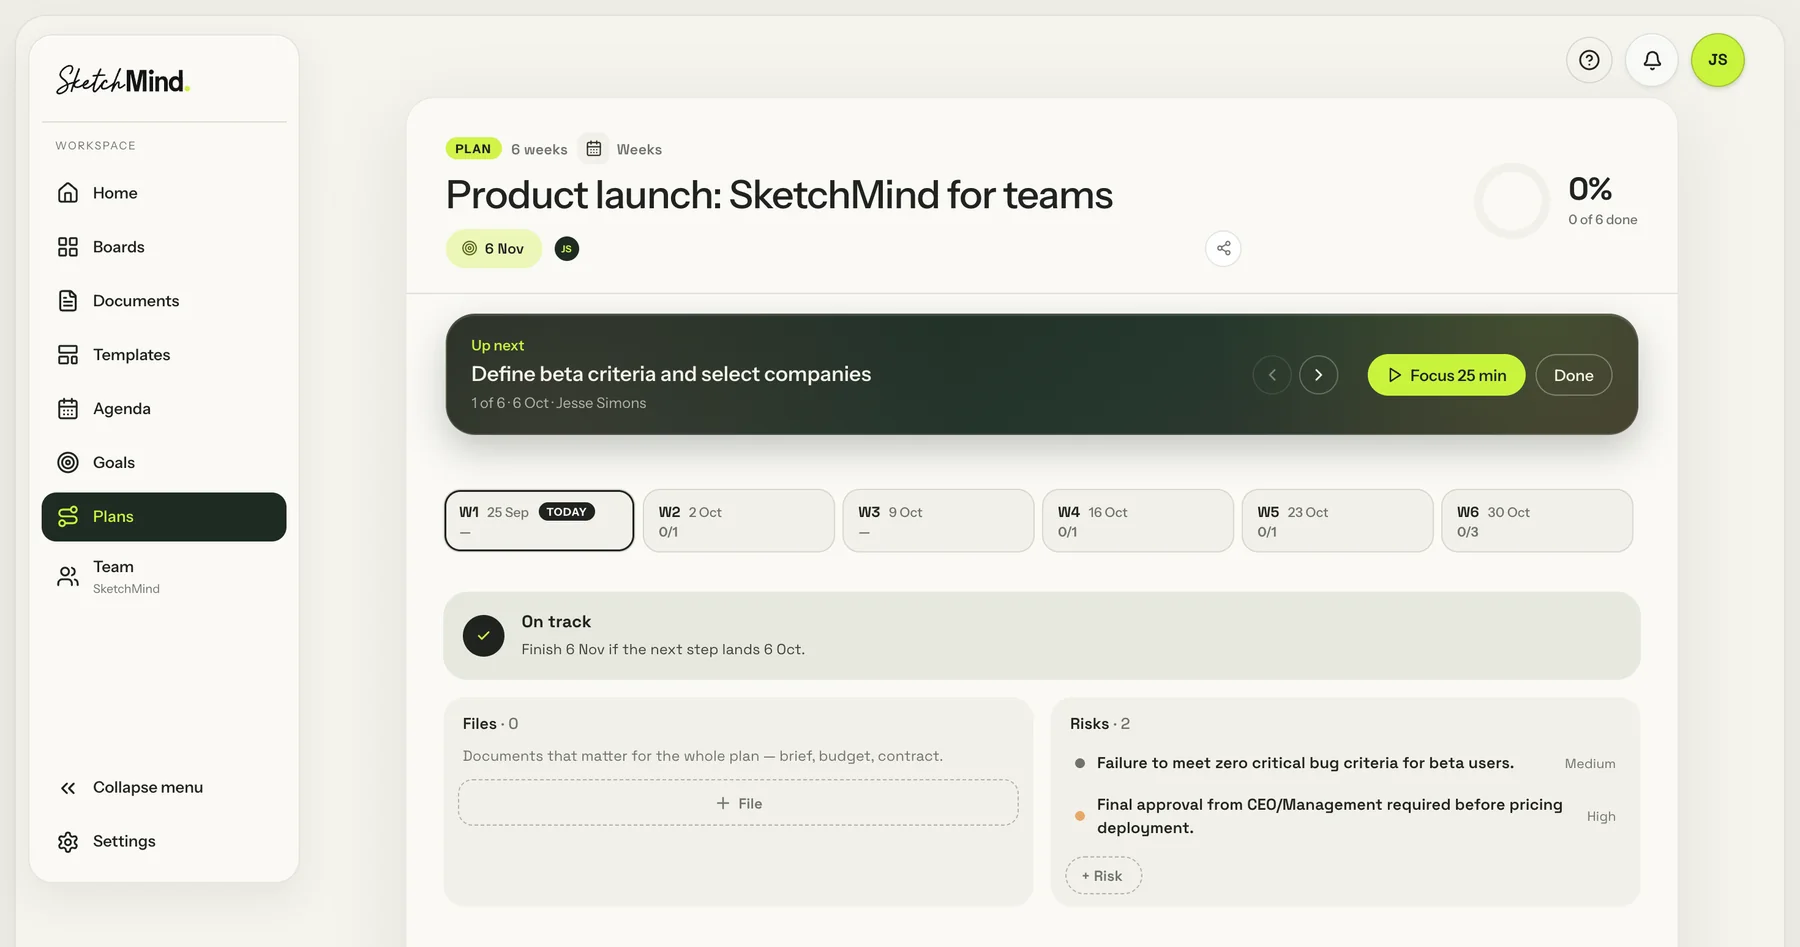This screenshot has height=947, width=1800.
Task: Collapse the sidebar menu
Action: click(164, 788)
